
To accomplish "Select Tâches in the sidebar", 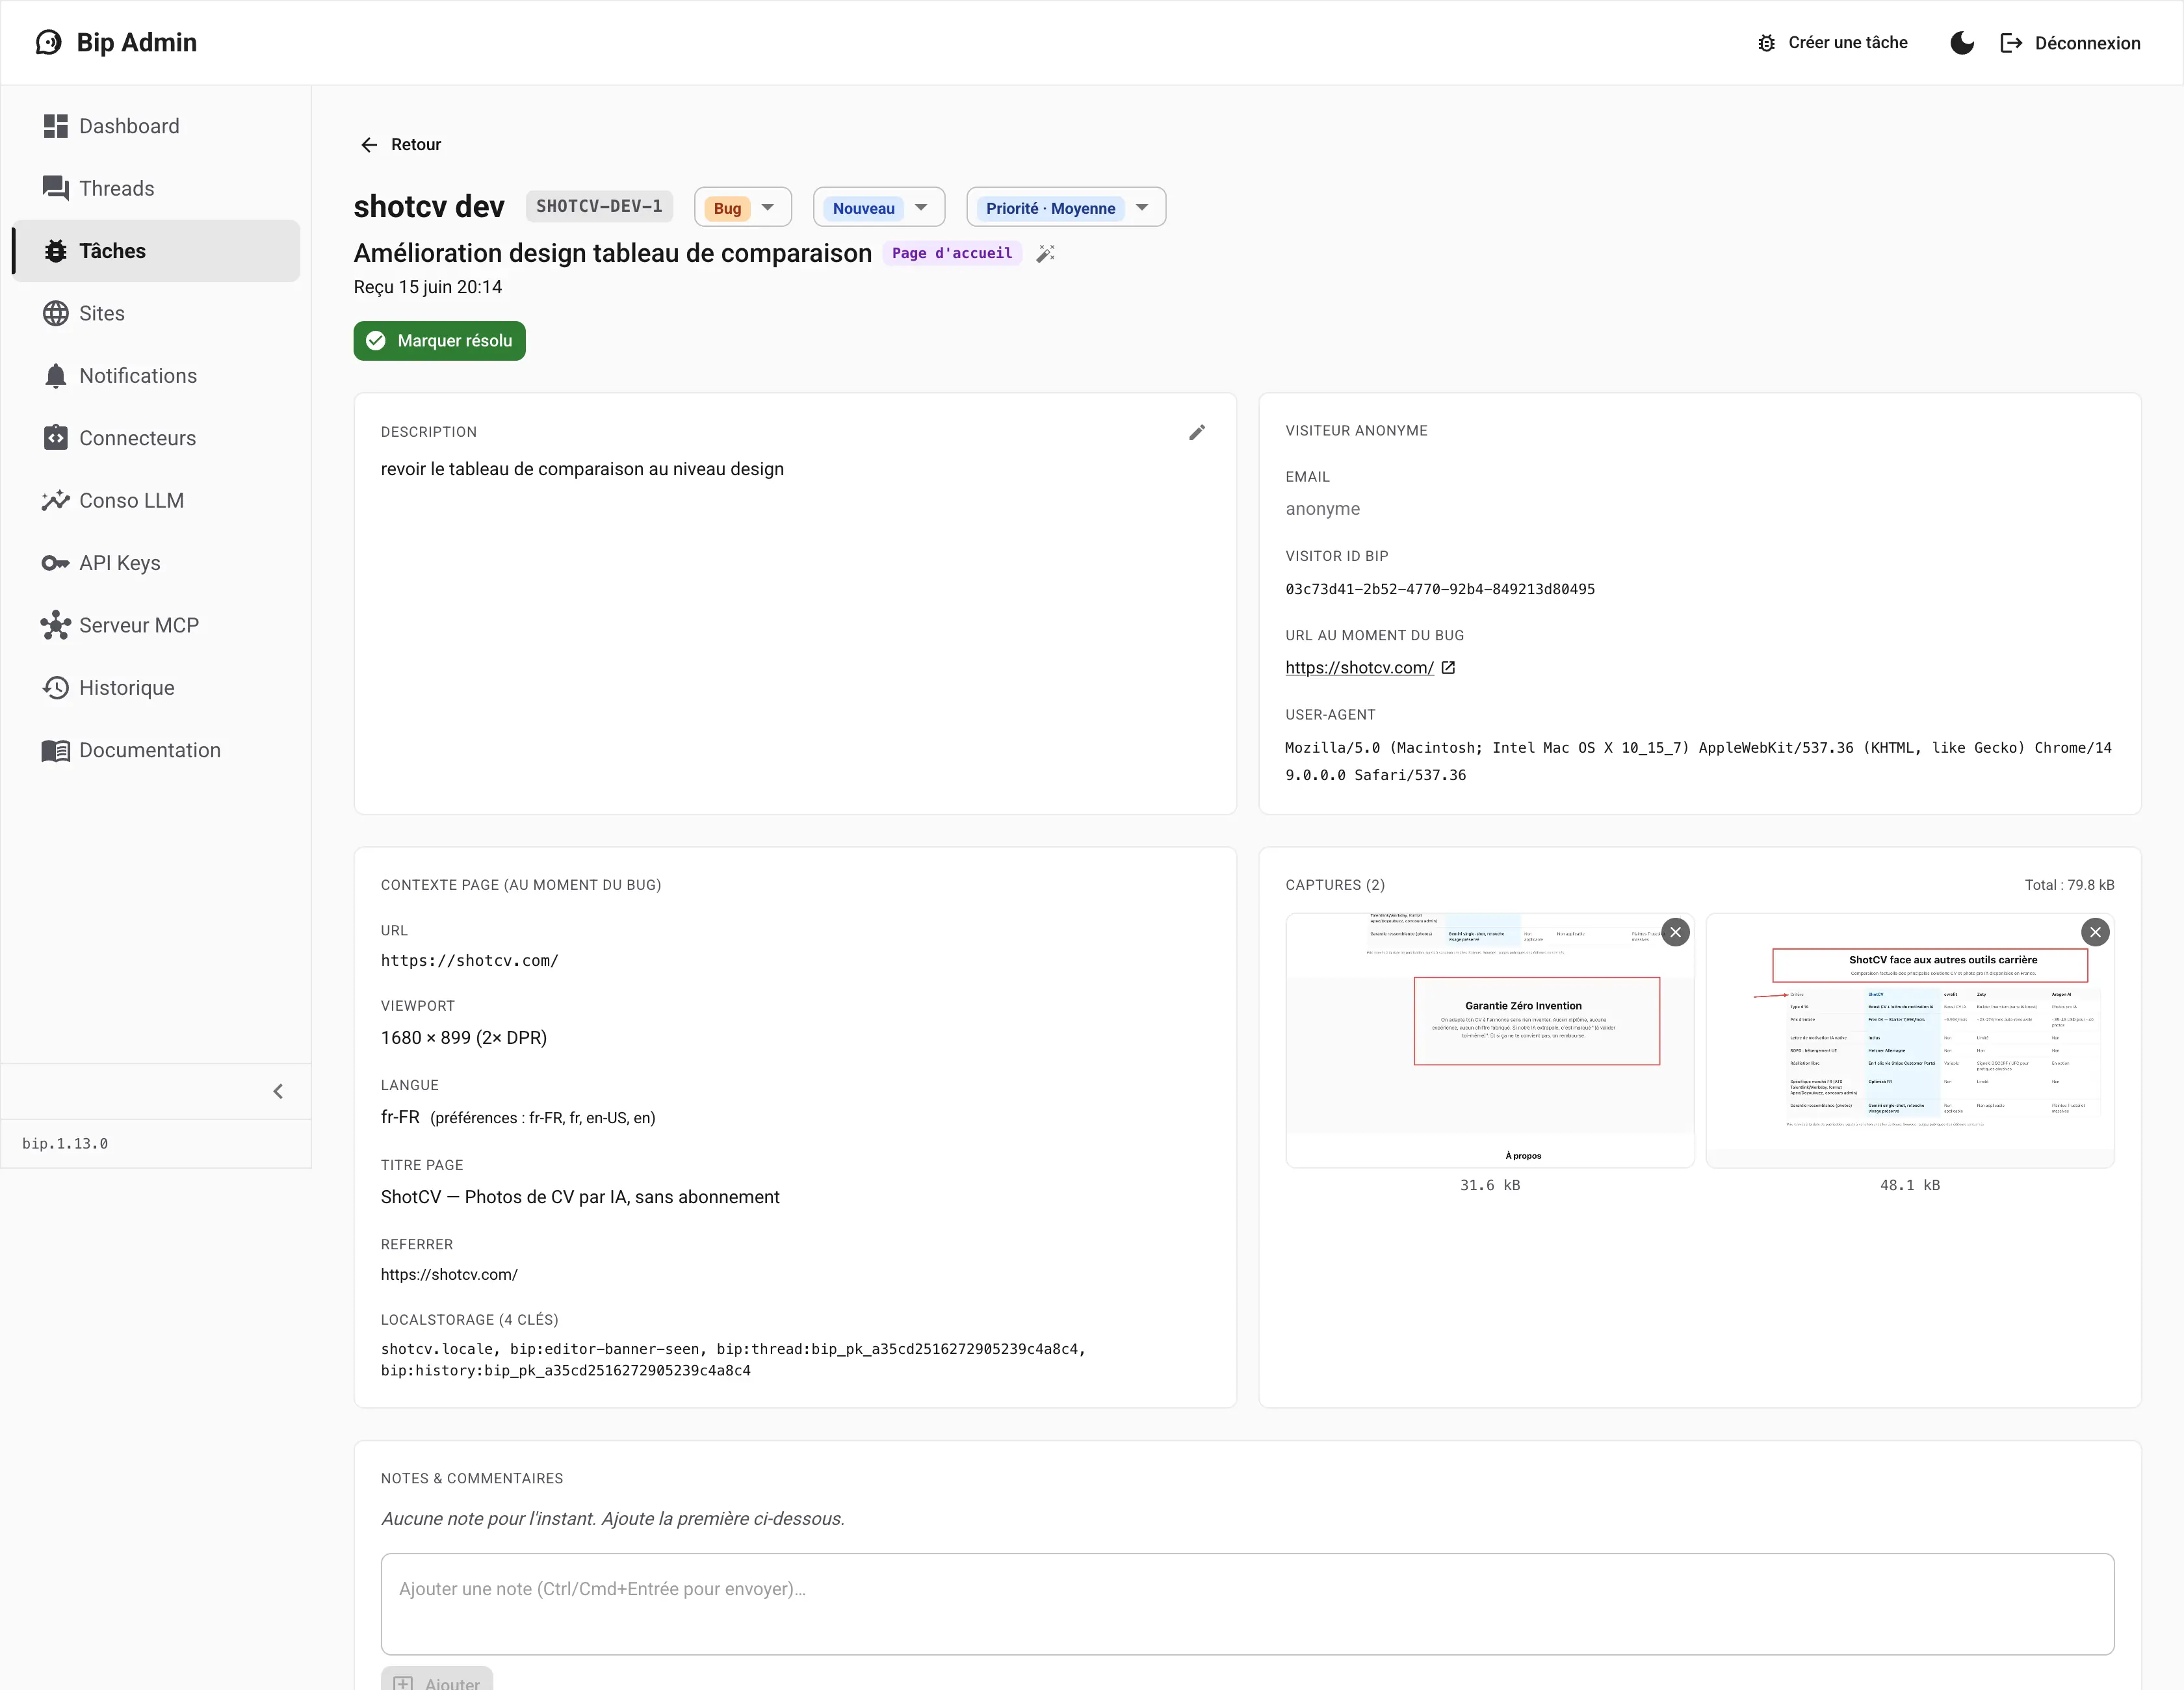I will 156,251.
